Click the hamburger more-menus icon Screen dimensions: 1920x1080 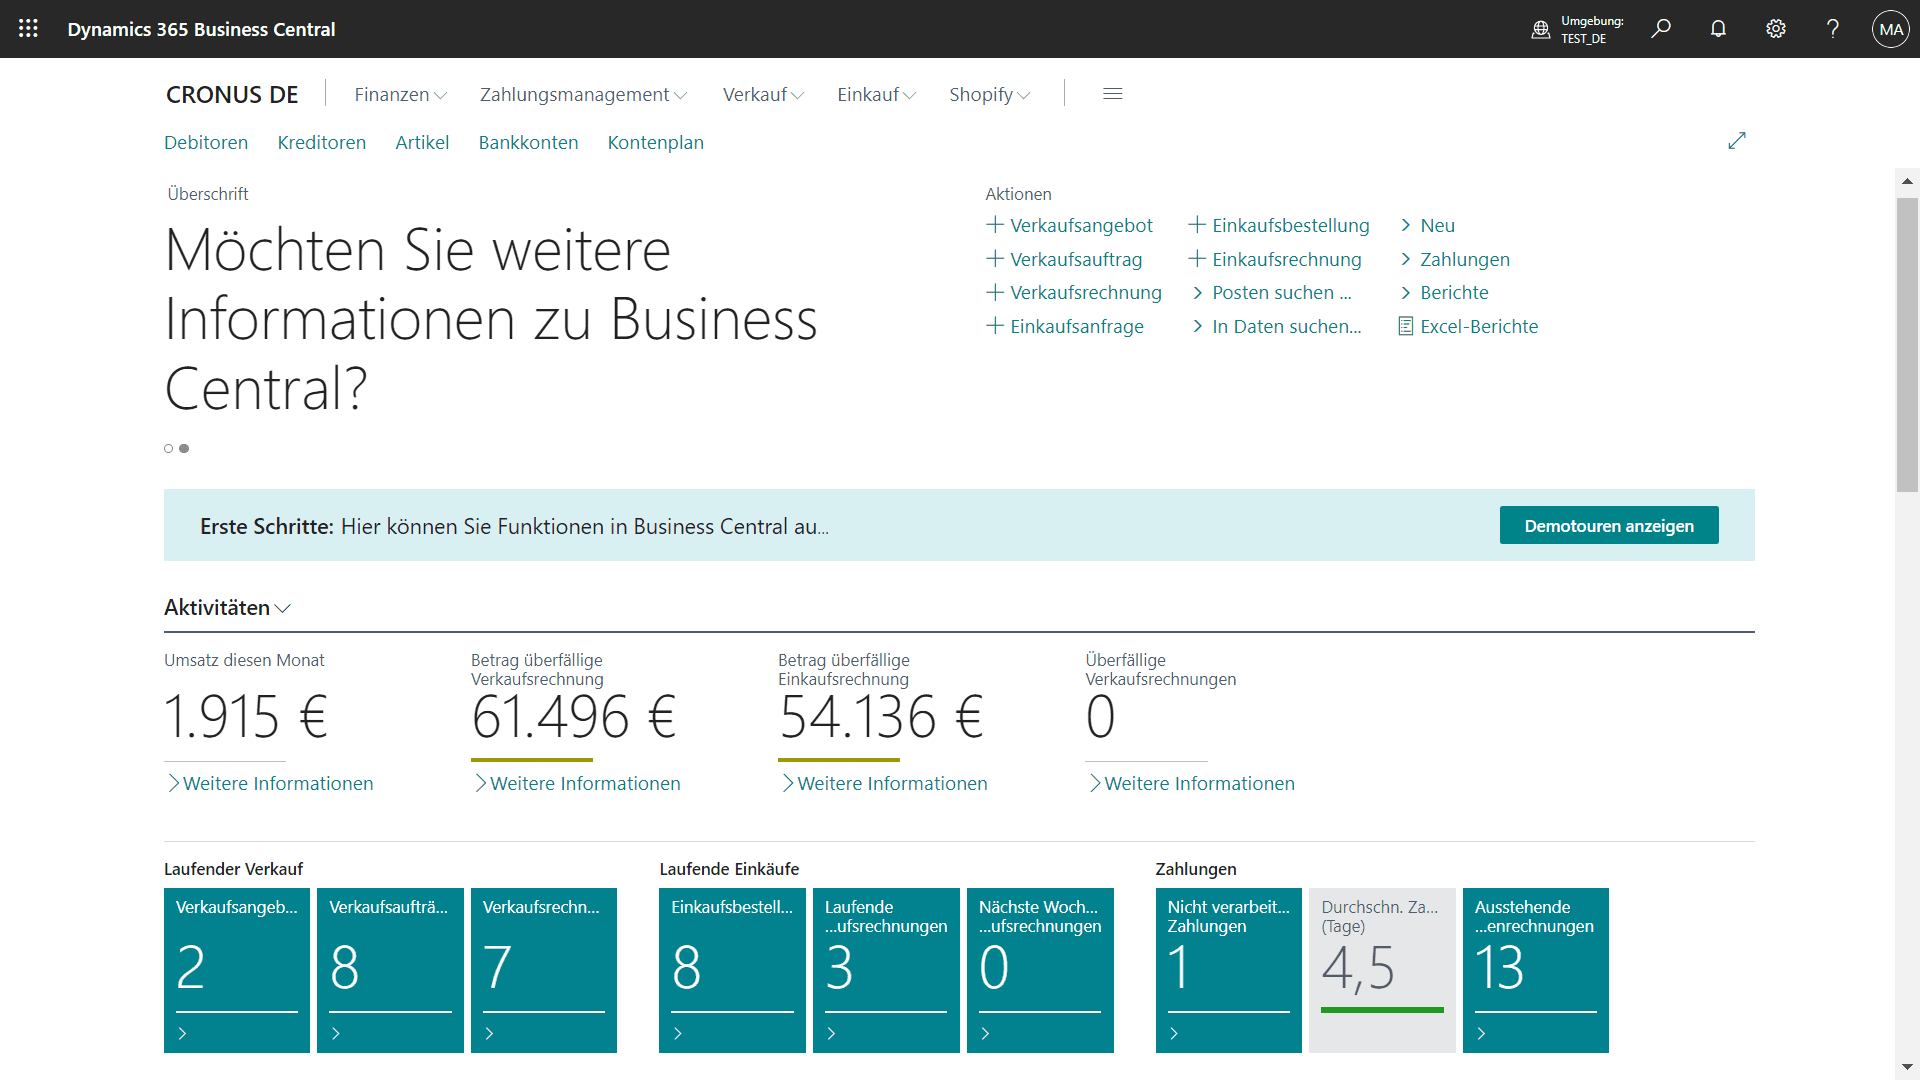[1113, 94]
